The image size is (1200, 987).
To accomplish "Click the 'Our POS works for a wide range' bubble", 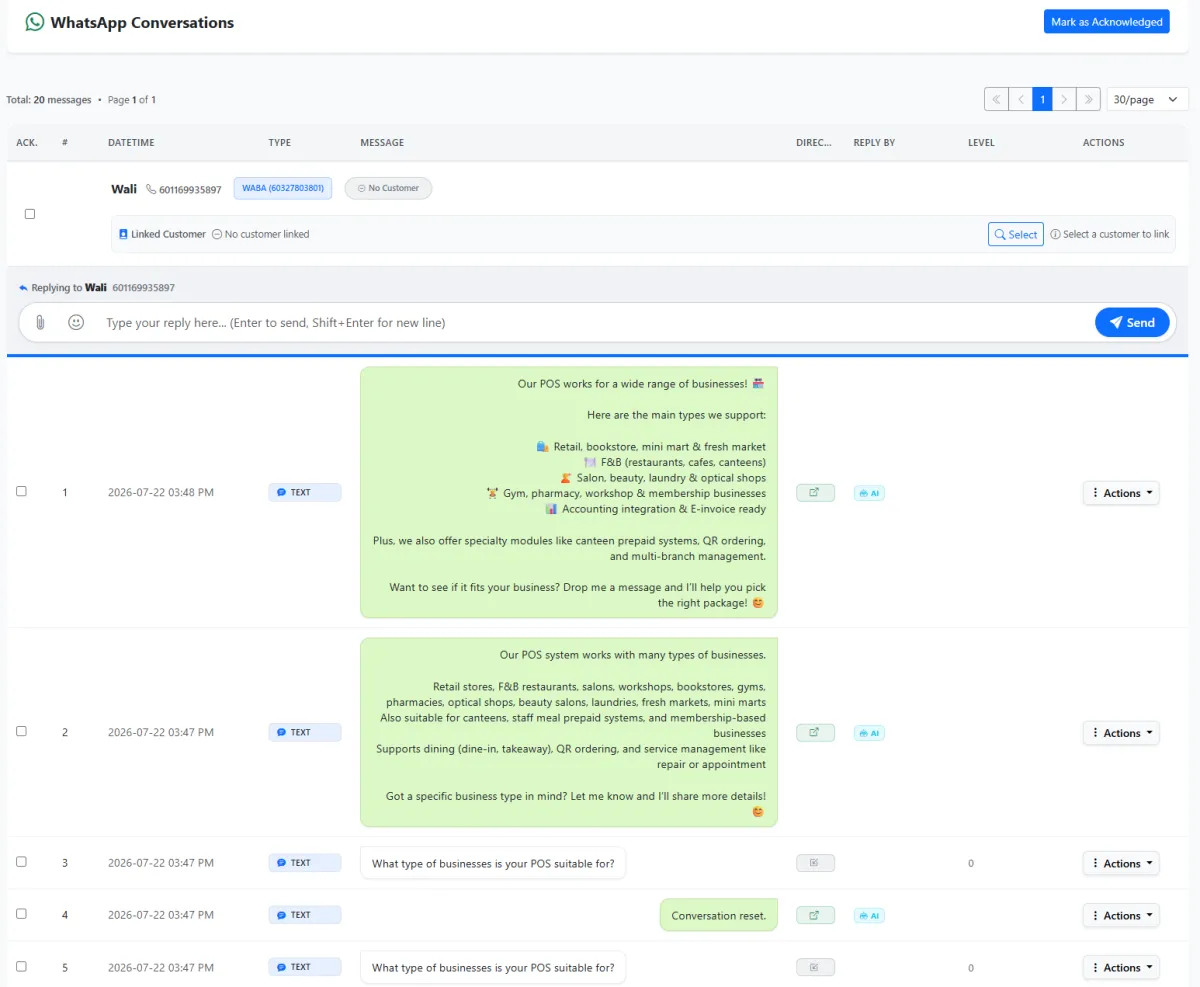I will pyautogui.click(x=569, y=492).
